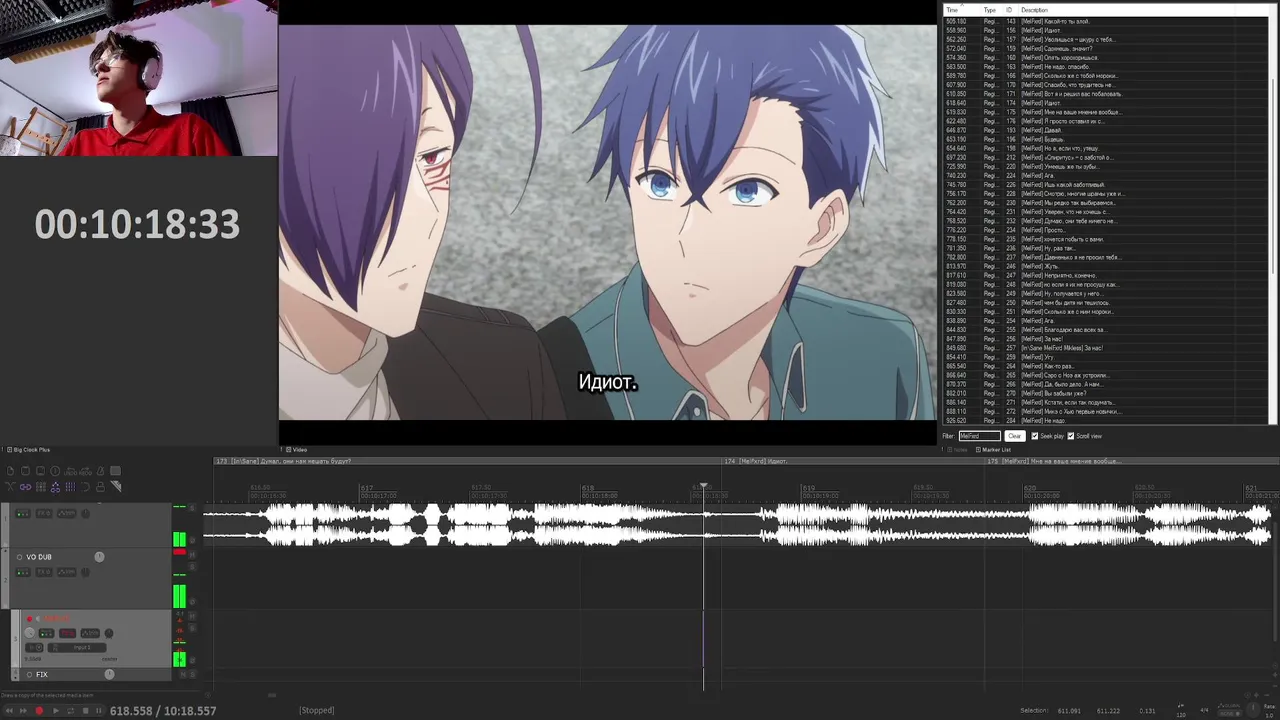1280x720 pixels.
Task: Select region 143 at 505.180 in list
Action: click(1105, 21)
